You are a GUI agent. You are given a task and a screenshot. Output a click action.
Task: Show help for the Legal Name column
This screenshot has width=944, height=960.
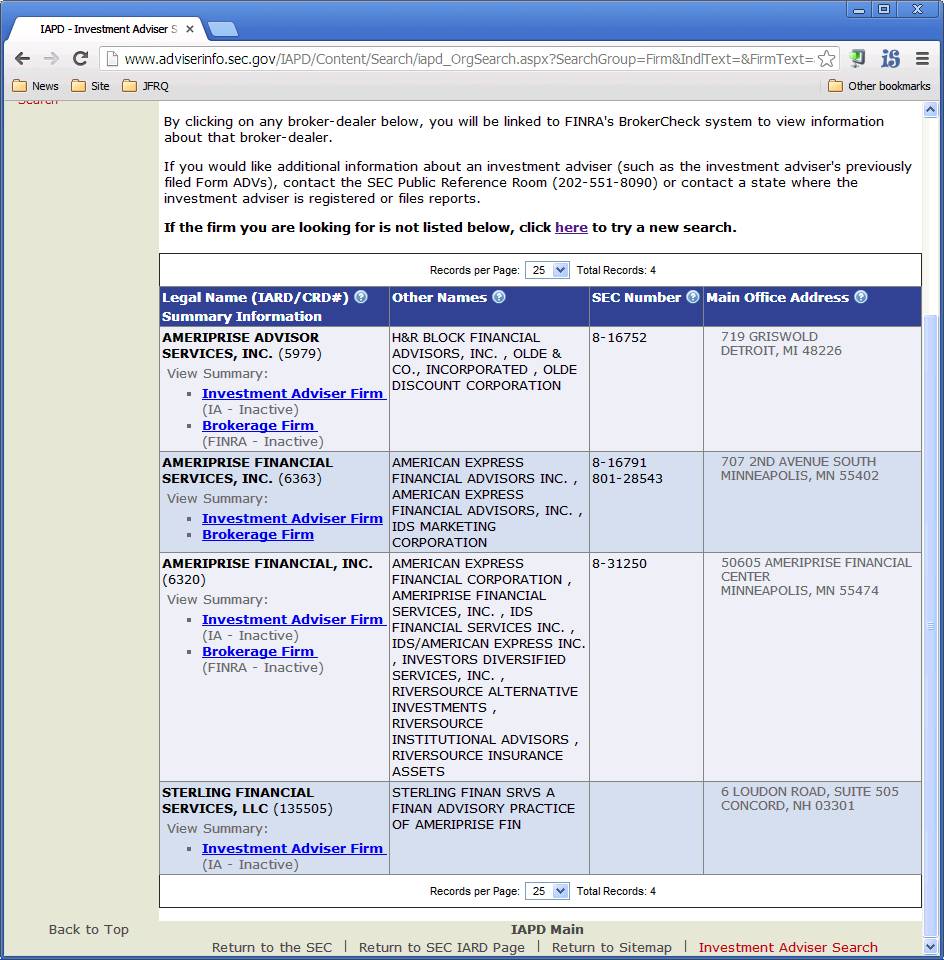[x=361, y=297]
